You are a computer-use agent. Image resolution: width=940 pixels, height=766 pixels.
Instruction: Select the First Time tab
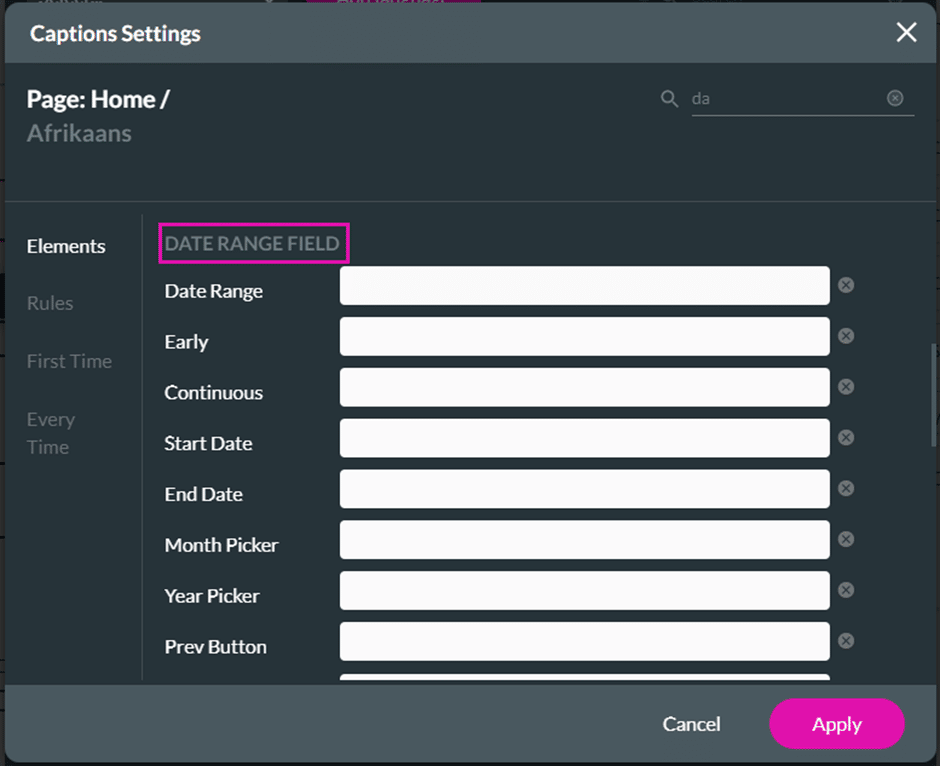tap(69, 361)
